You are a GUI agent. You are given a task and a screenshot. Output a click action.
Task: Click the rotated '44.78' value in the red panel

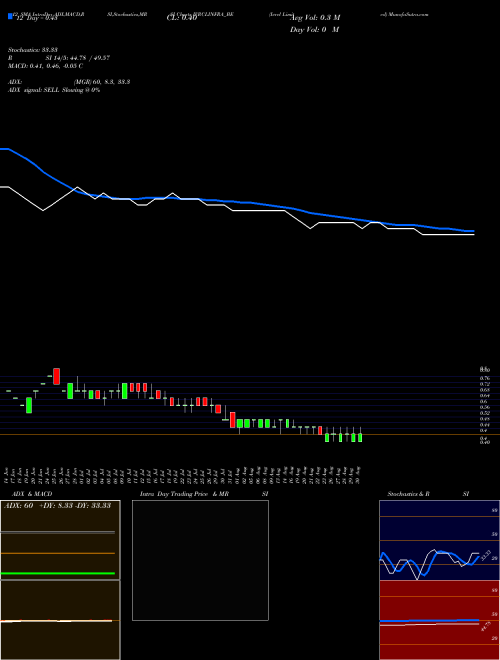point(485,626)
